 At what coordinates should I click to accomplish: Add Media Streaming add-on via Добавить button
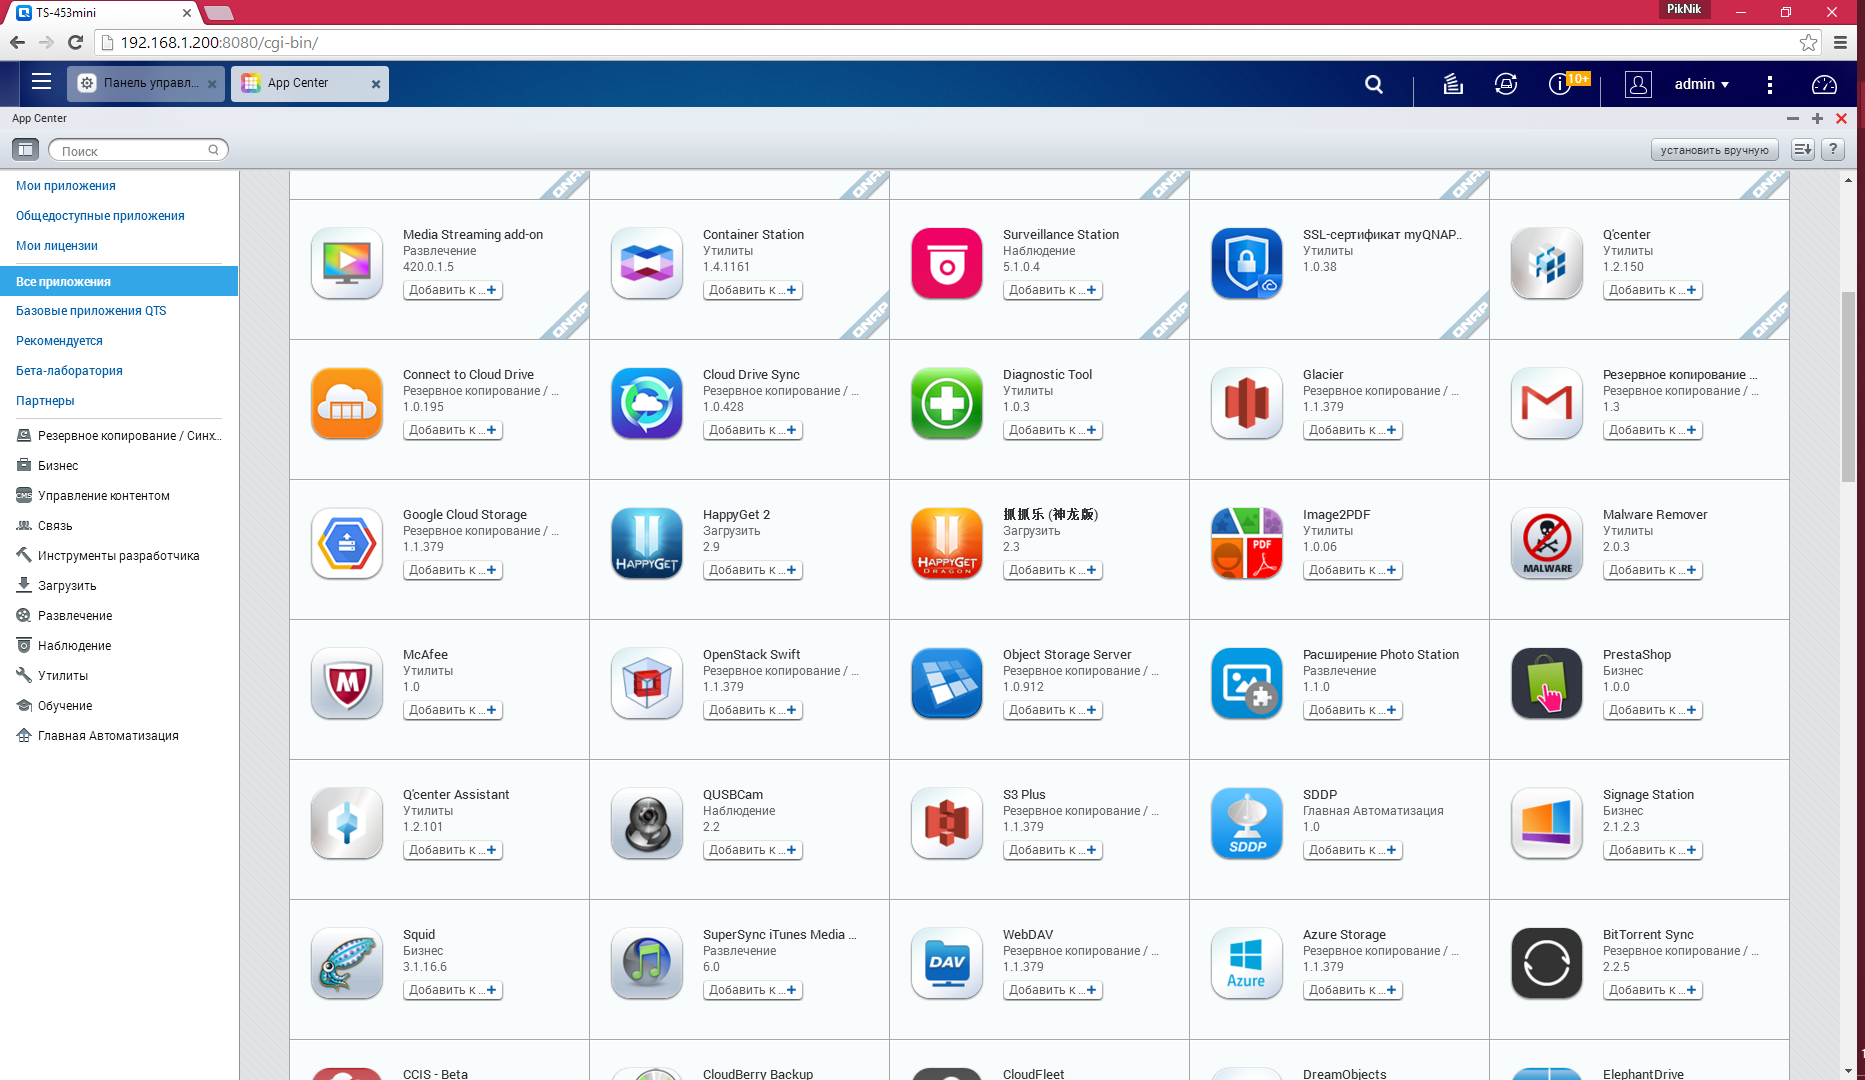(x=453, y=290)
